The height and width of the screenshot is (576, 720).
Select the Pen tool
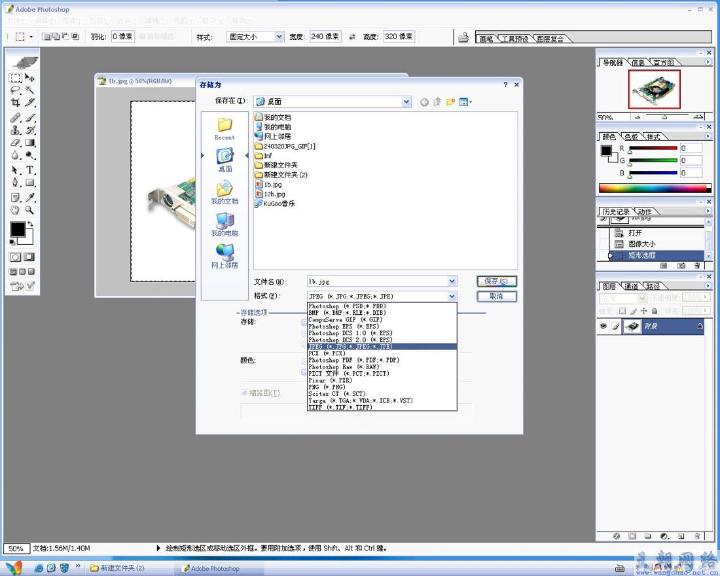pyautogui.click(x=16, y=183)
